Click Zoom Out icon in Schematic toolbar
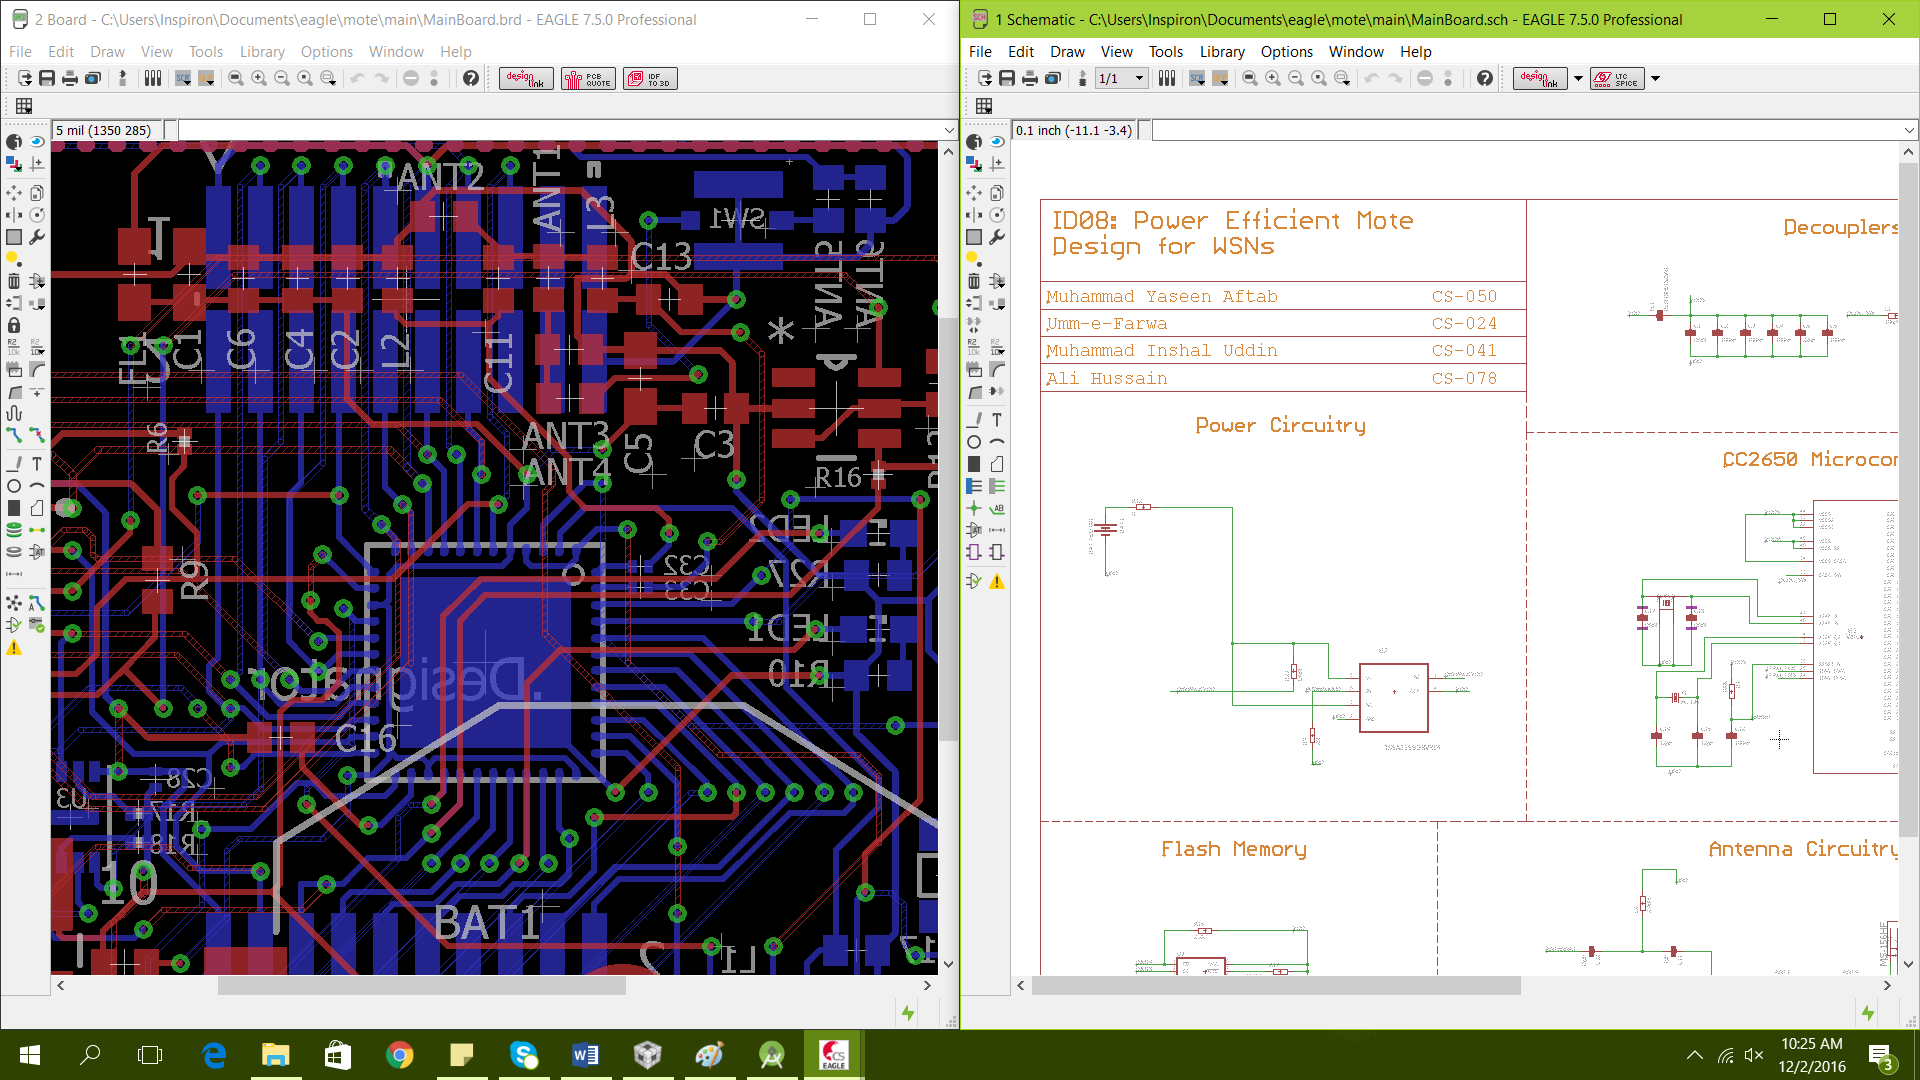Viewport: 1920px width, 1080px height. (x=1296, y=78)
